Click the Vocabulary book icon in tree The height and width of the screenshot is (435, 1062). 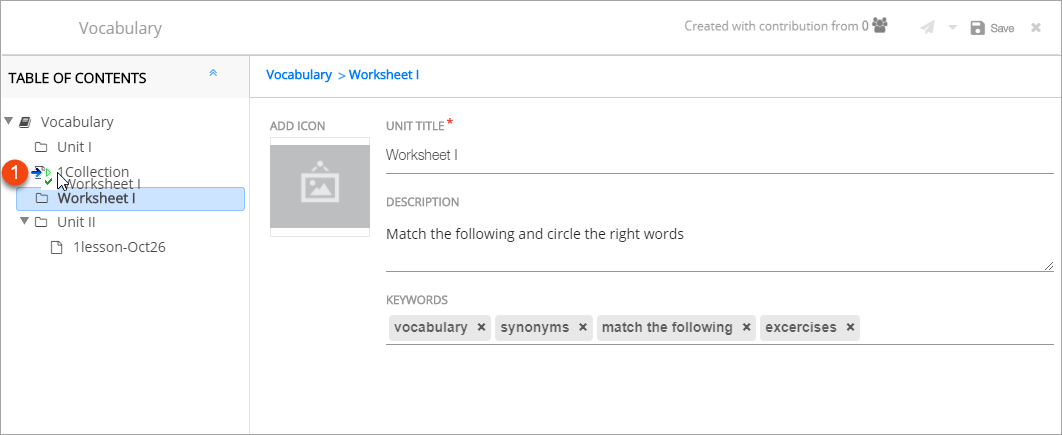pyautogui.click(x=26, y=122)
